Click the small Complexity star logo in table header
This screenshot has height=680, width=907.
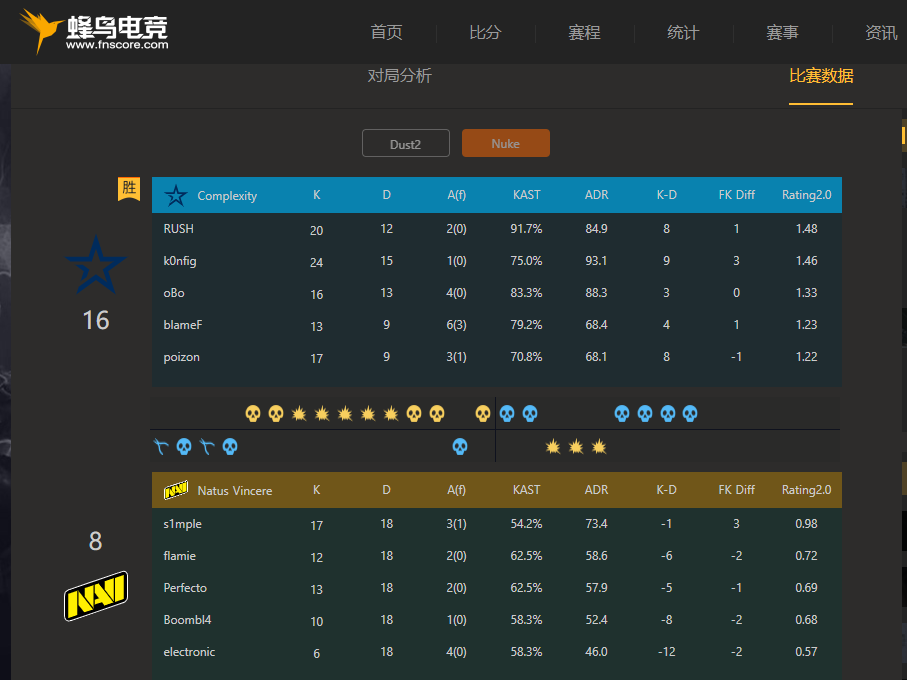tap(176, 195)
